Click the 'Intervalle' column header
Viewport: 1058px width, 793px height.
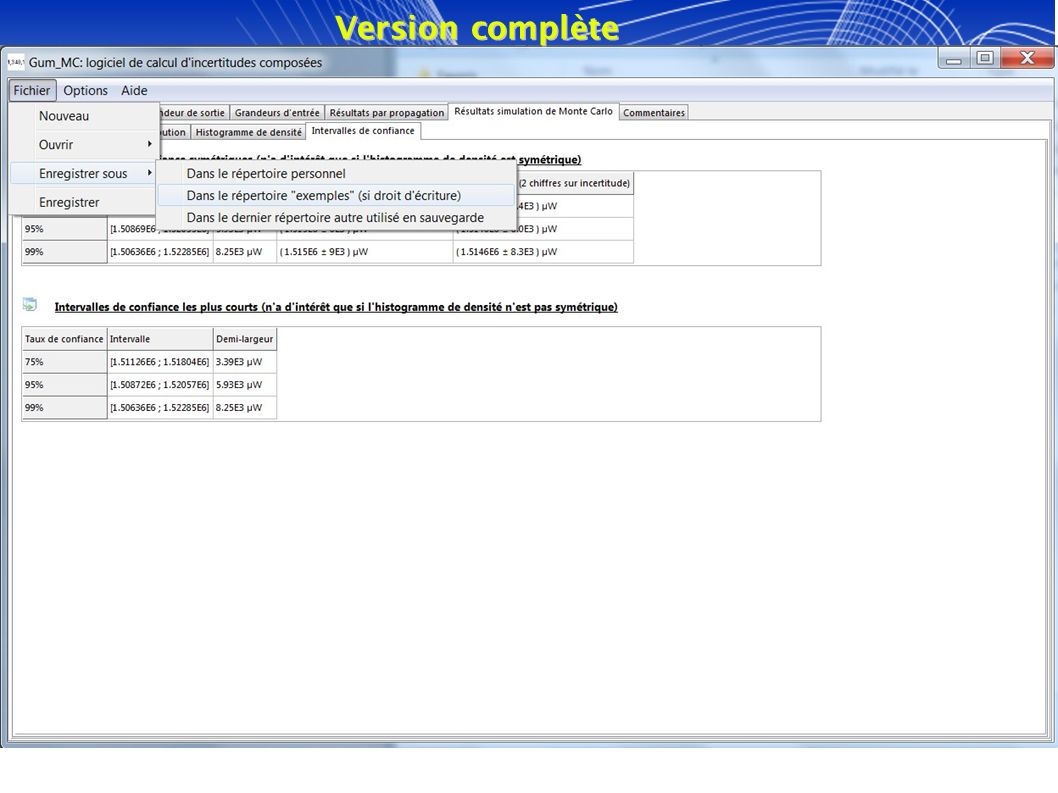(x=160, y=339)
